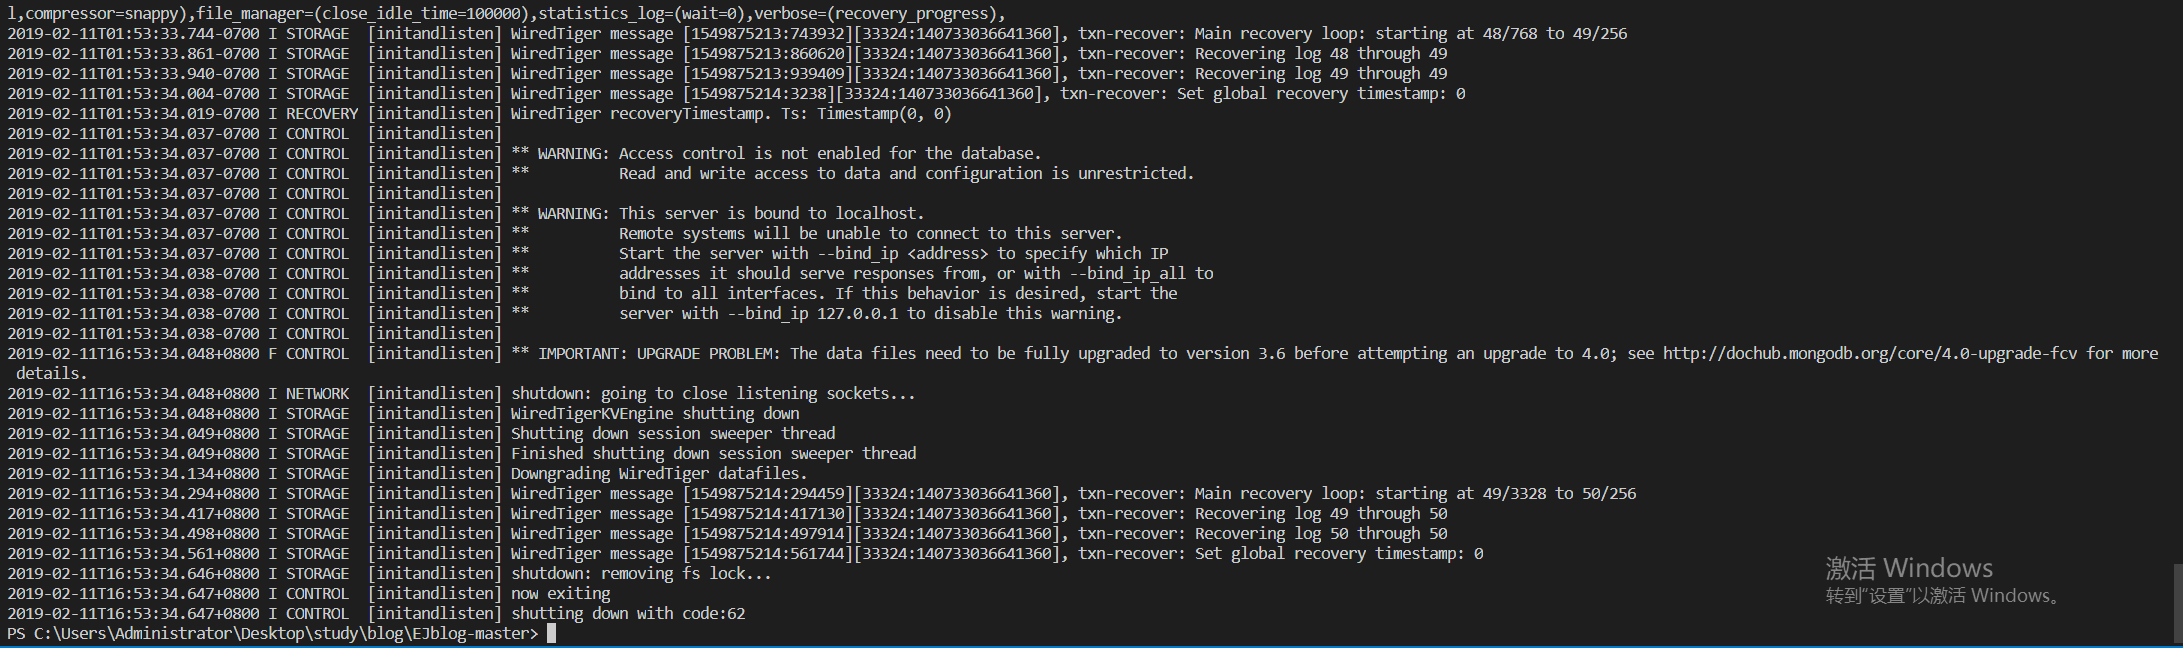The height and width of the screenshot is (648, 2183).
Task: Click 'Remote systems will be unable to connect' text
Action: [x=870, y=233]
